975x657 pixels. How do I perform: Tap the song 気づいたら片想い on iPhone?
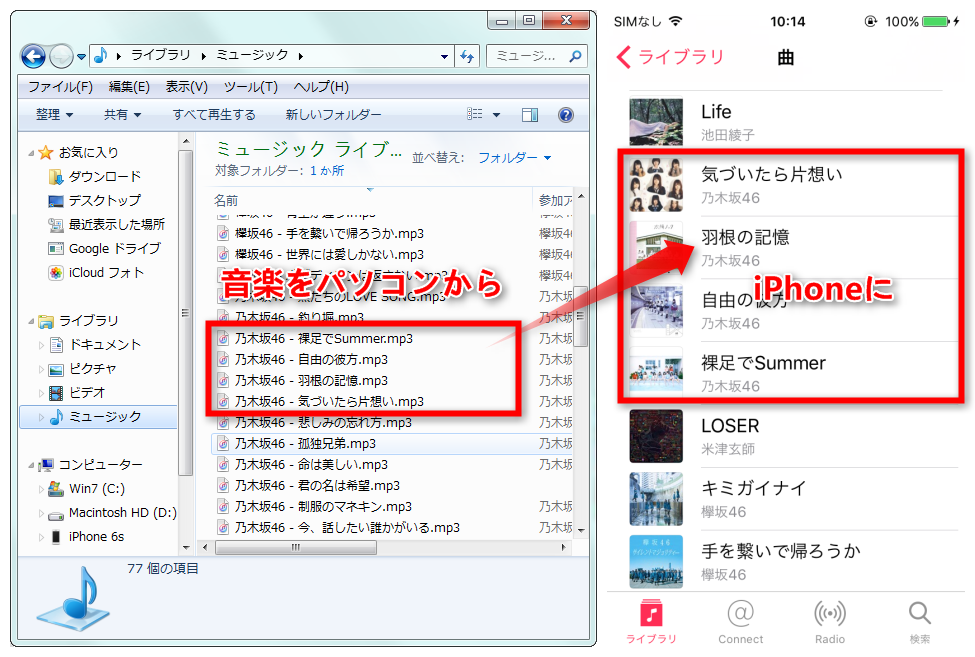click(x=771, y=175)
